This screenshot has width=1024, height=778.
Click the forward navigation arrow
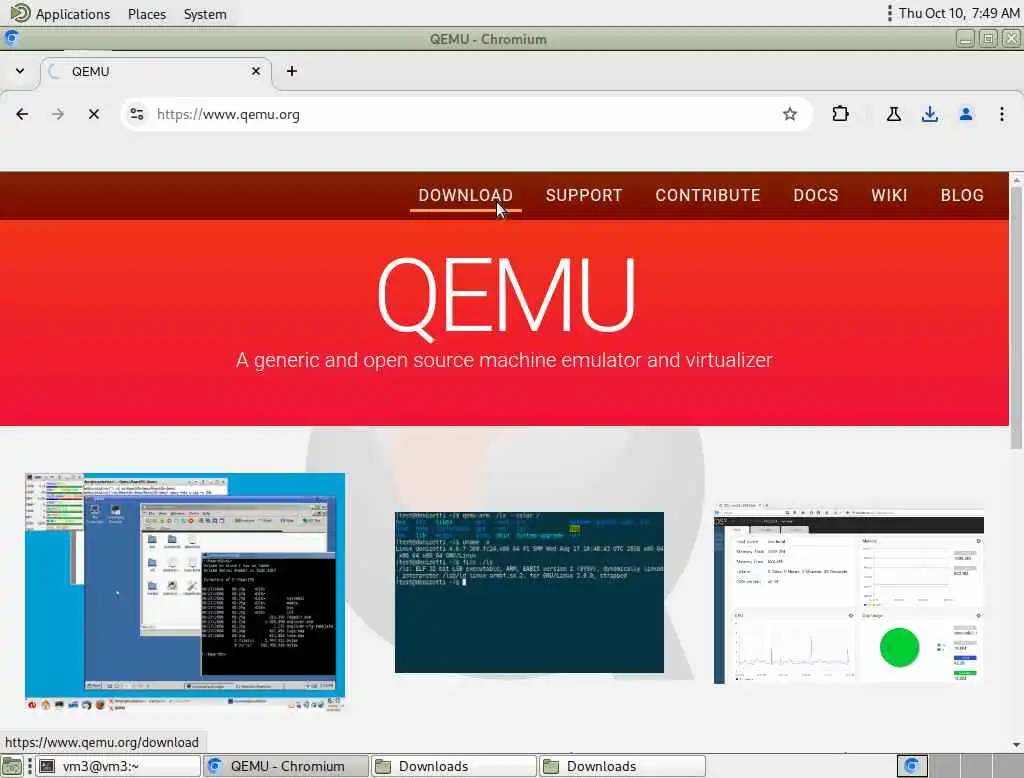(57, 114)
